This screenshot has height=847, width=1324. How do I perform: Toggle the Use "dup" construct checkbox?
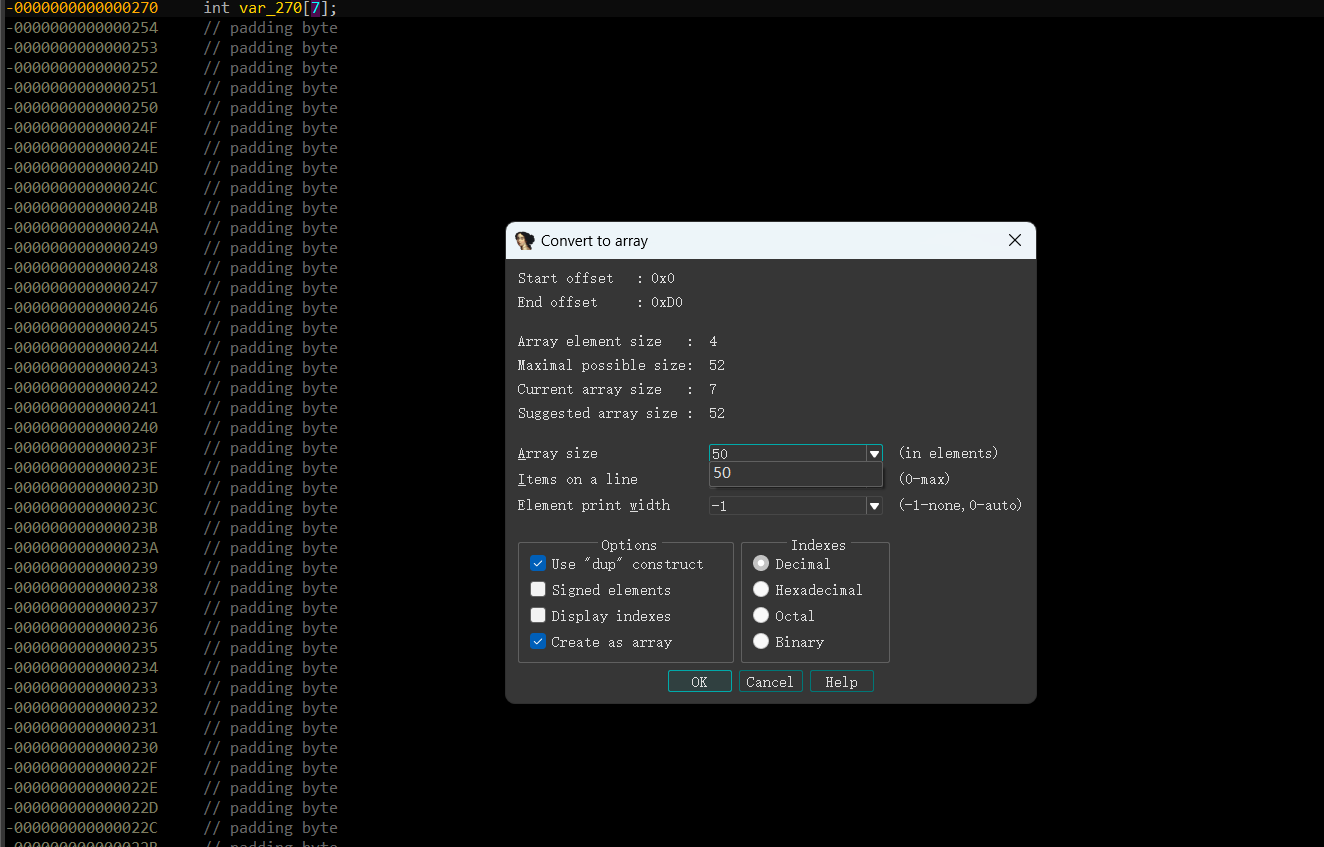538,564
